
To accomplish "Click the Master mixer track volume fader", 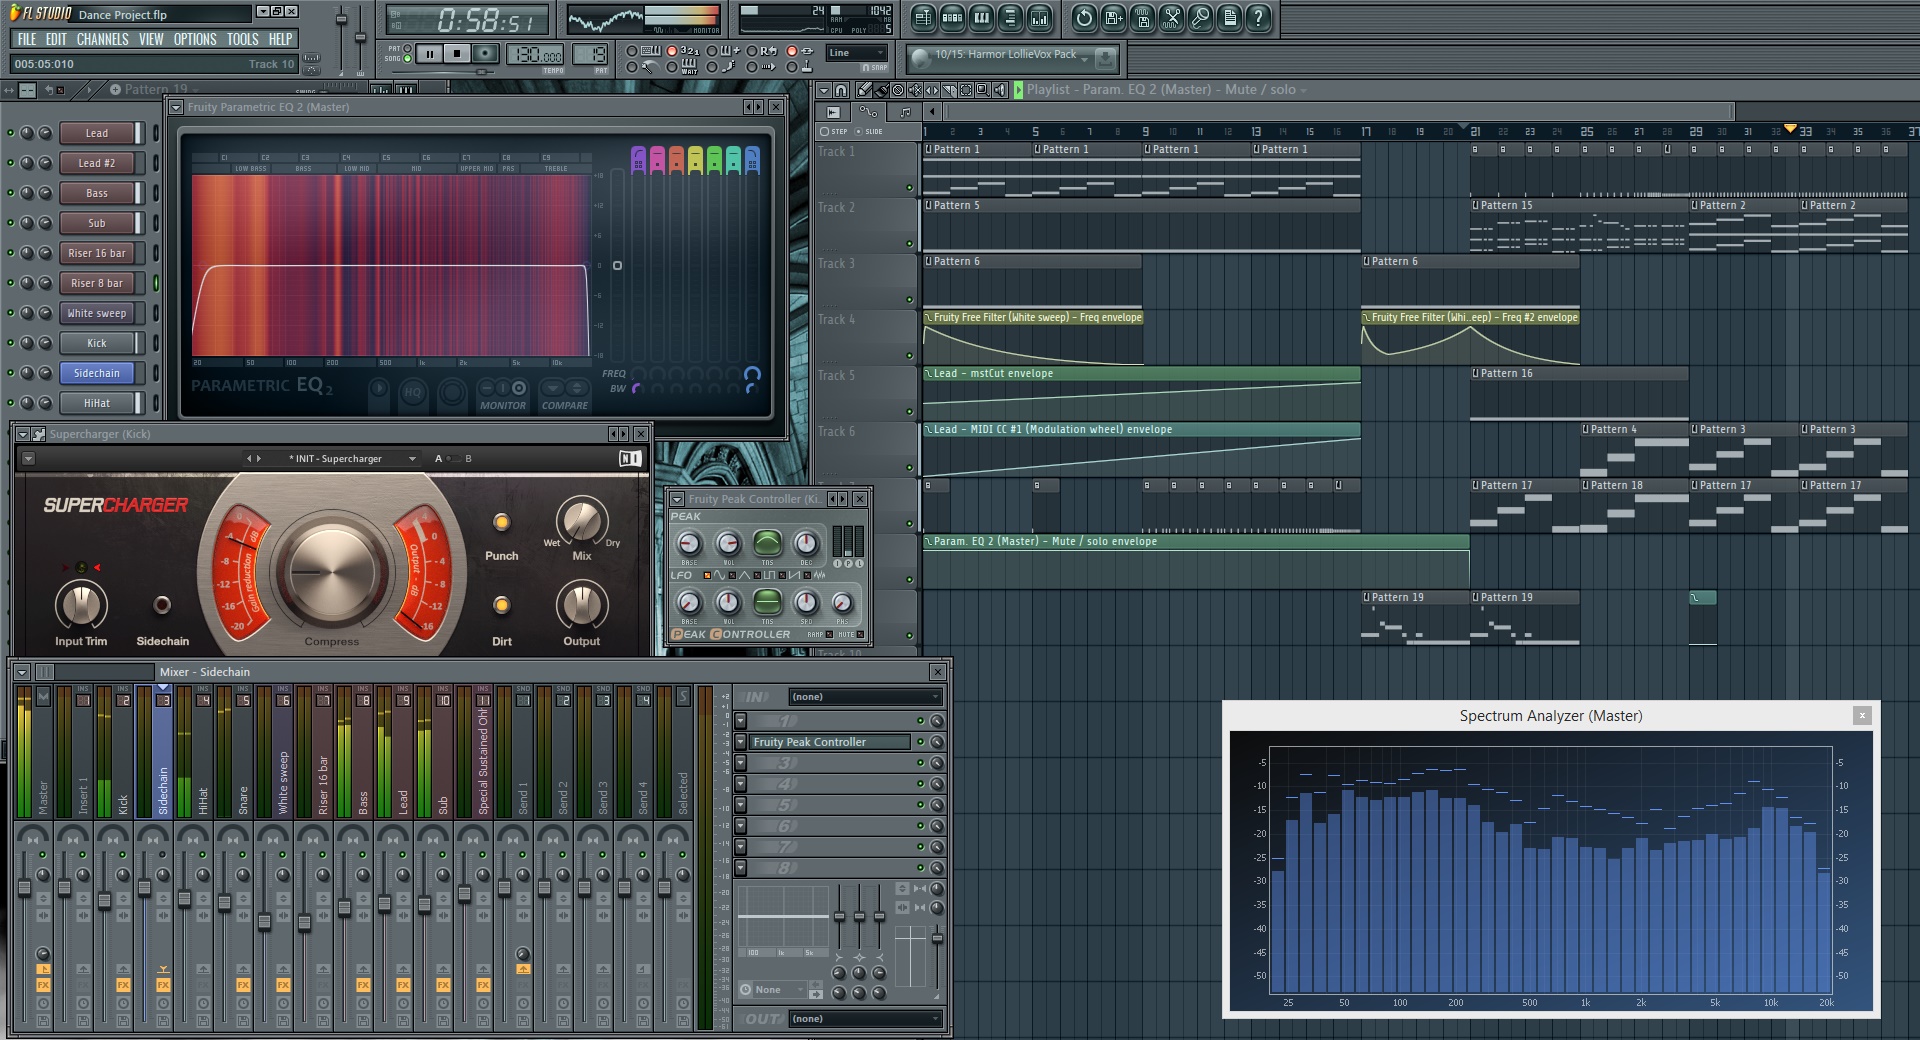I will tap(24, 889).
